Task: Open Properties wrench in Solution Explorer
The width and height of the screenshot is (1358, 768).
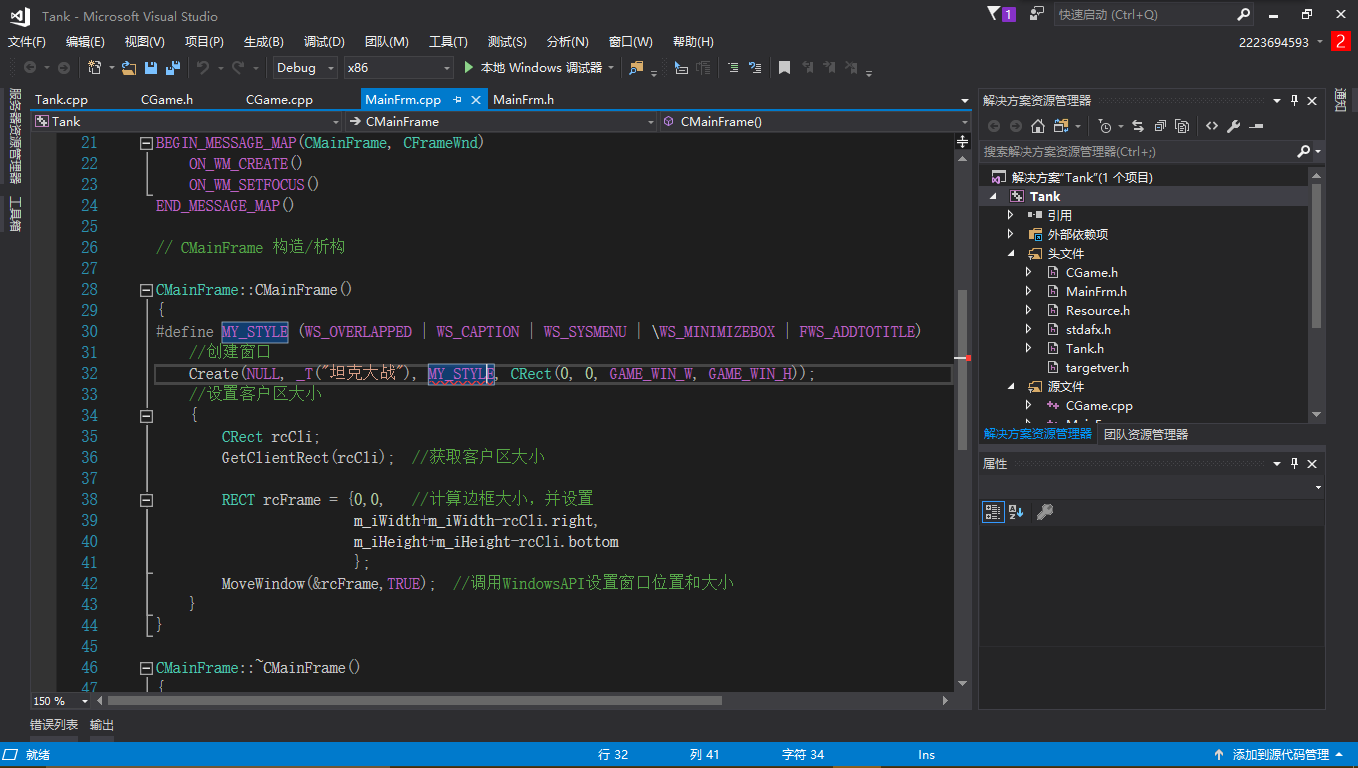Action: pyautogui.click(x=1233, y=126)
